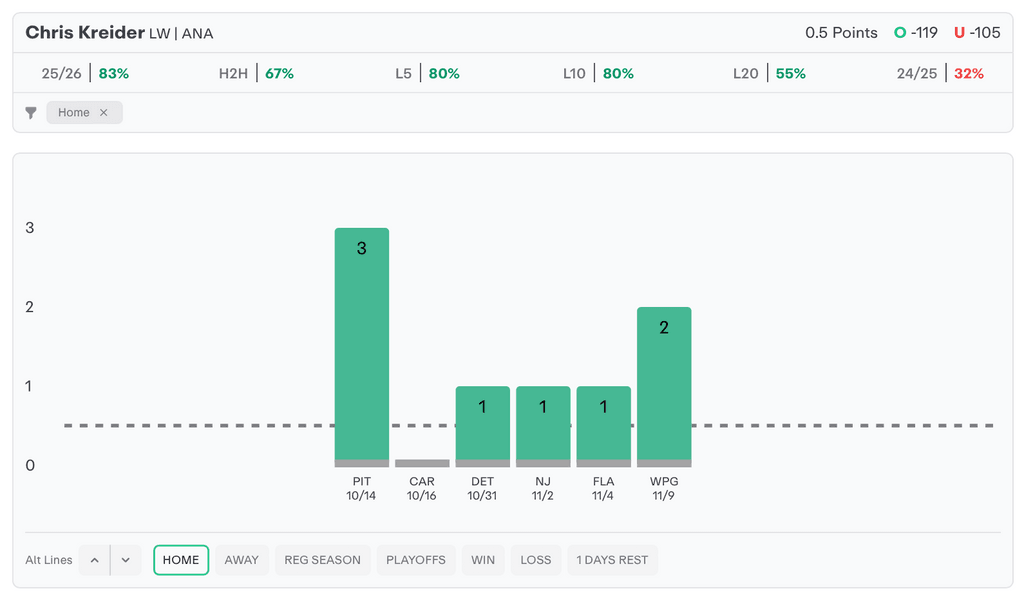Click the WPG 11/9 bar
The width and height of the screenshot is (1024, 605).
pos(664,386)
